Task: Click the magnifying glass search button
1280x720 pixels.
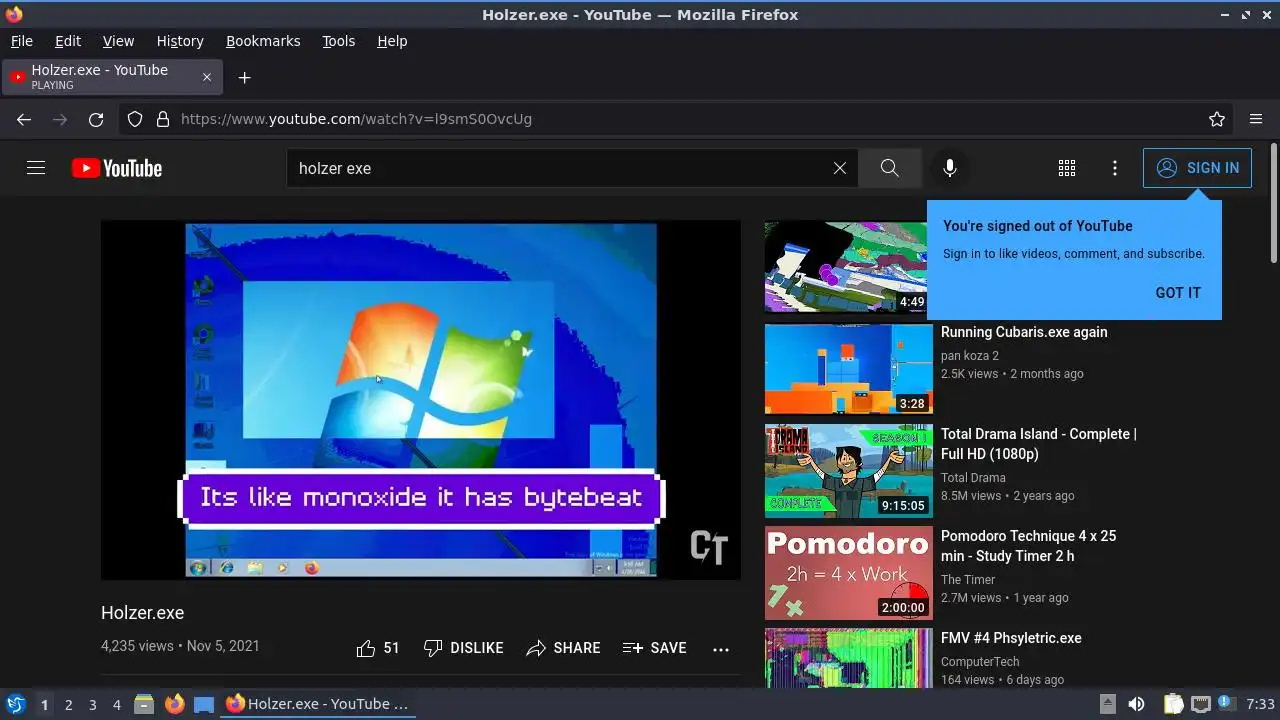Action: tap(890, 168)
